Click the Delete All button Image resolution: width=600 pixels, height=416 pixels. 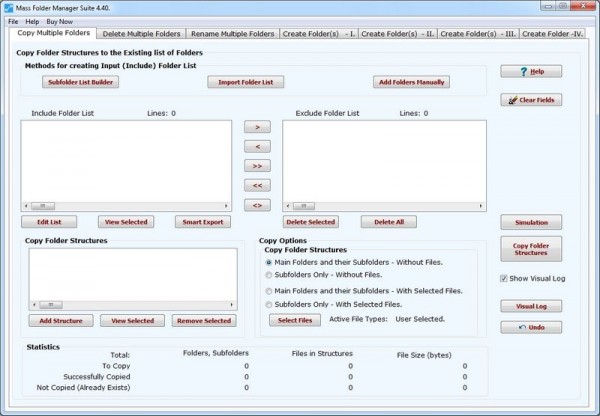(389, 222)
